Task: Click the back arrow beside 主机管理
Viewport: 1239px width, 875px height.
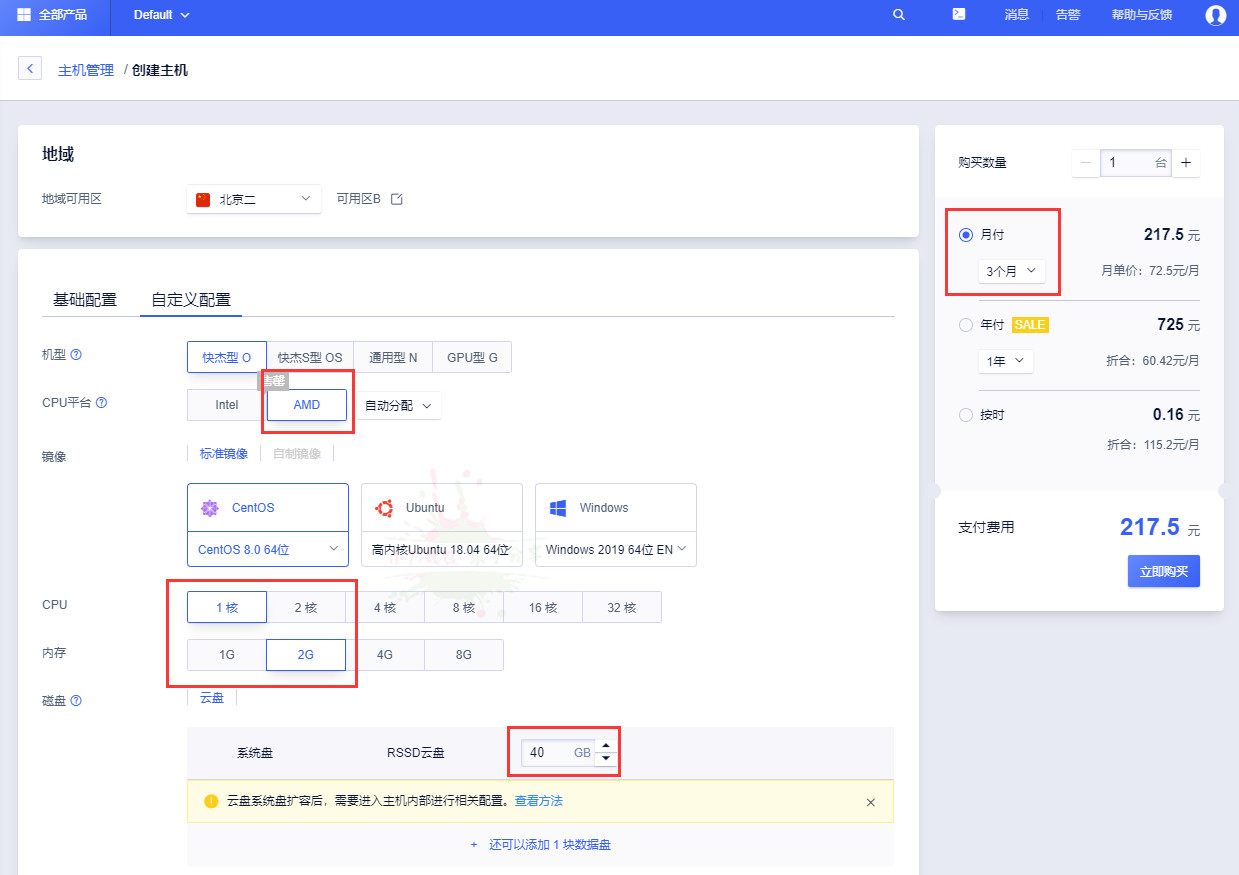Action: point(30,69)
